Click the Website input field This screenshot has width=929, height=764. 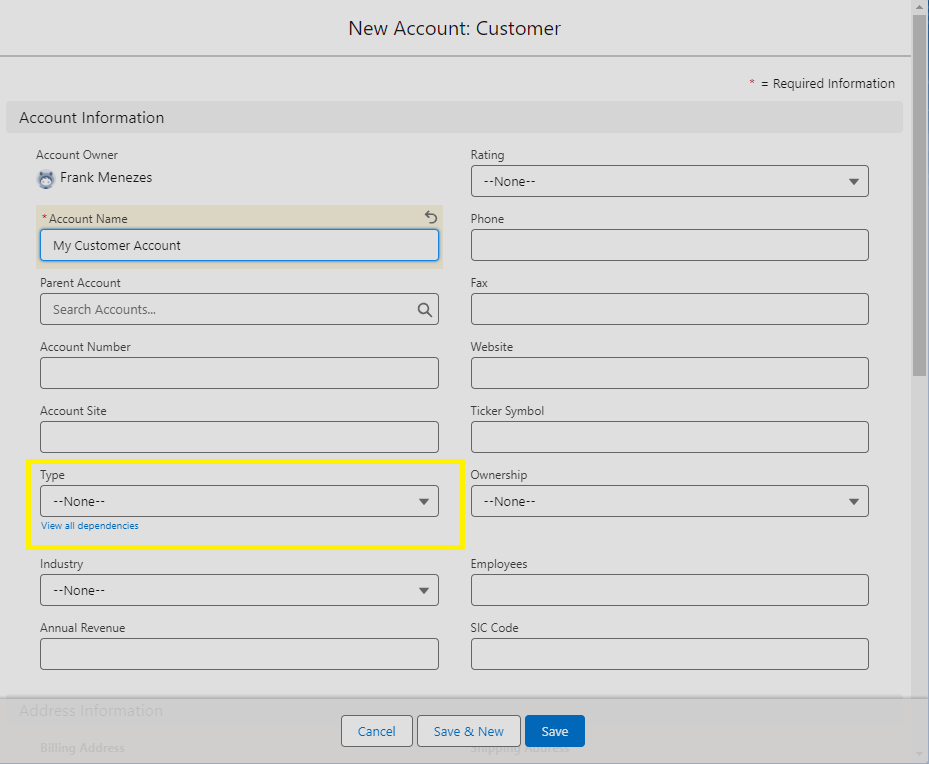click(x=669, y=373)
